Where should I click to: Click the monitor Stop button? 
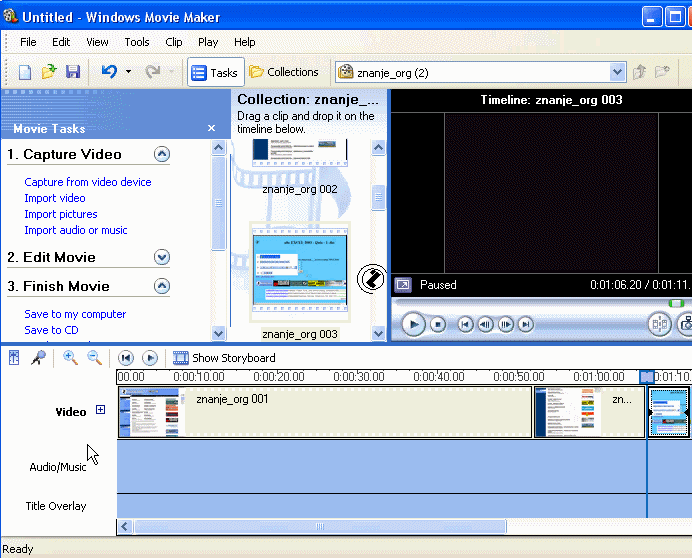(x=438, y=325)
